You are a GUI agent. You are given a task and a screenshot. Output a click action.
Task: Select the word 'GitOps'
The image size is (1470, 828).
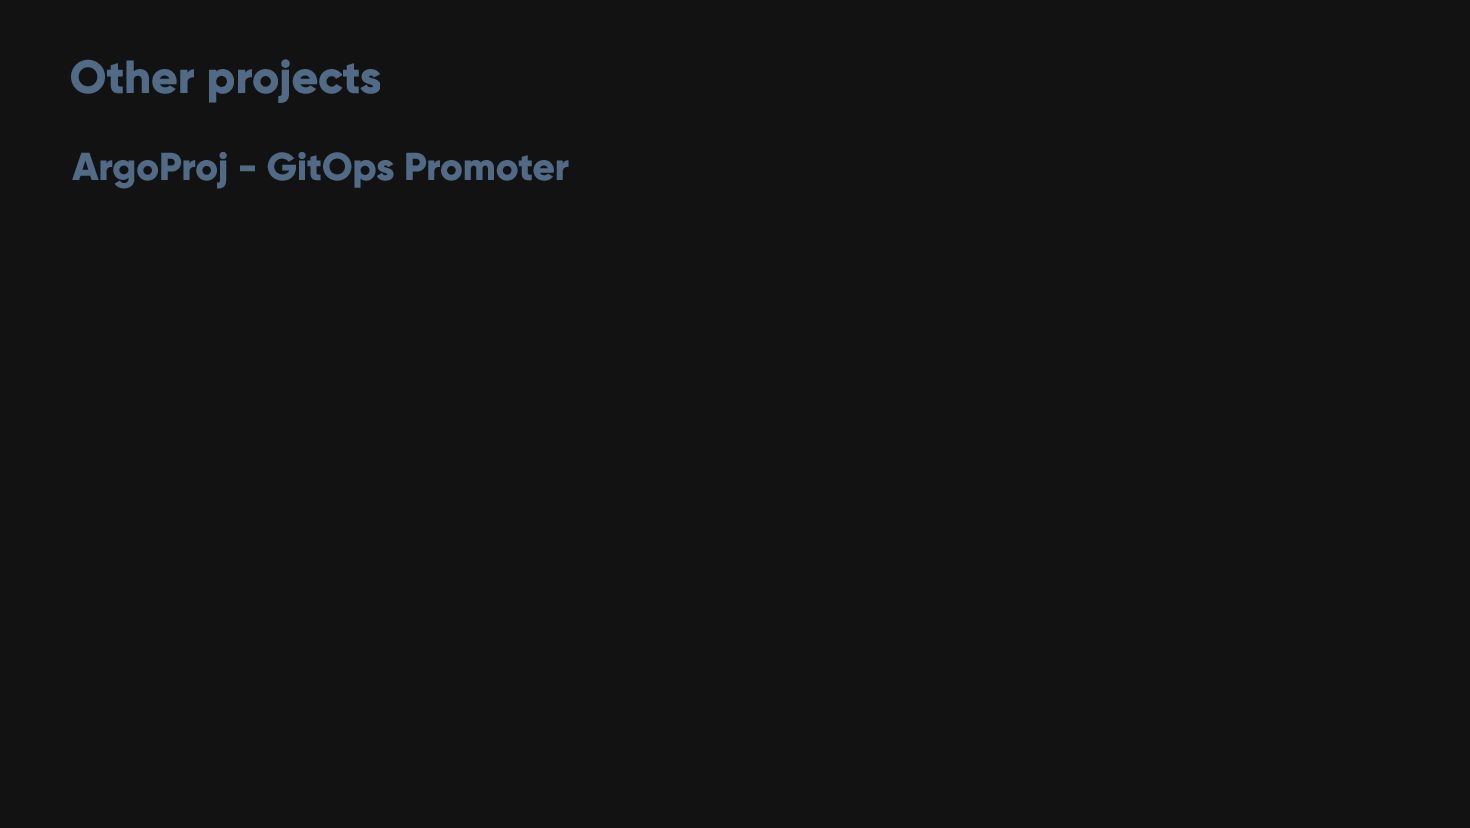pyautogui.click(x=330, y=167)
